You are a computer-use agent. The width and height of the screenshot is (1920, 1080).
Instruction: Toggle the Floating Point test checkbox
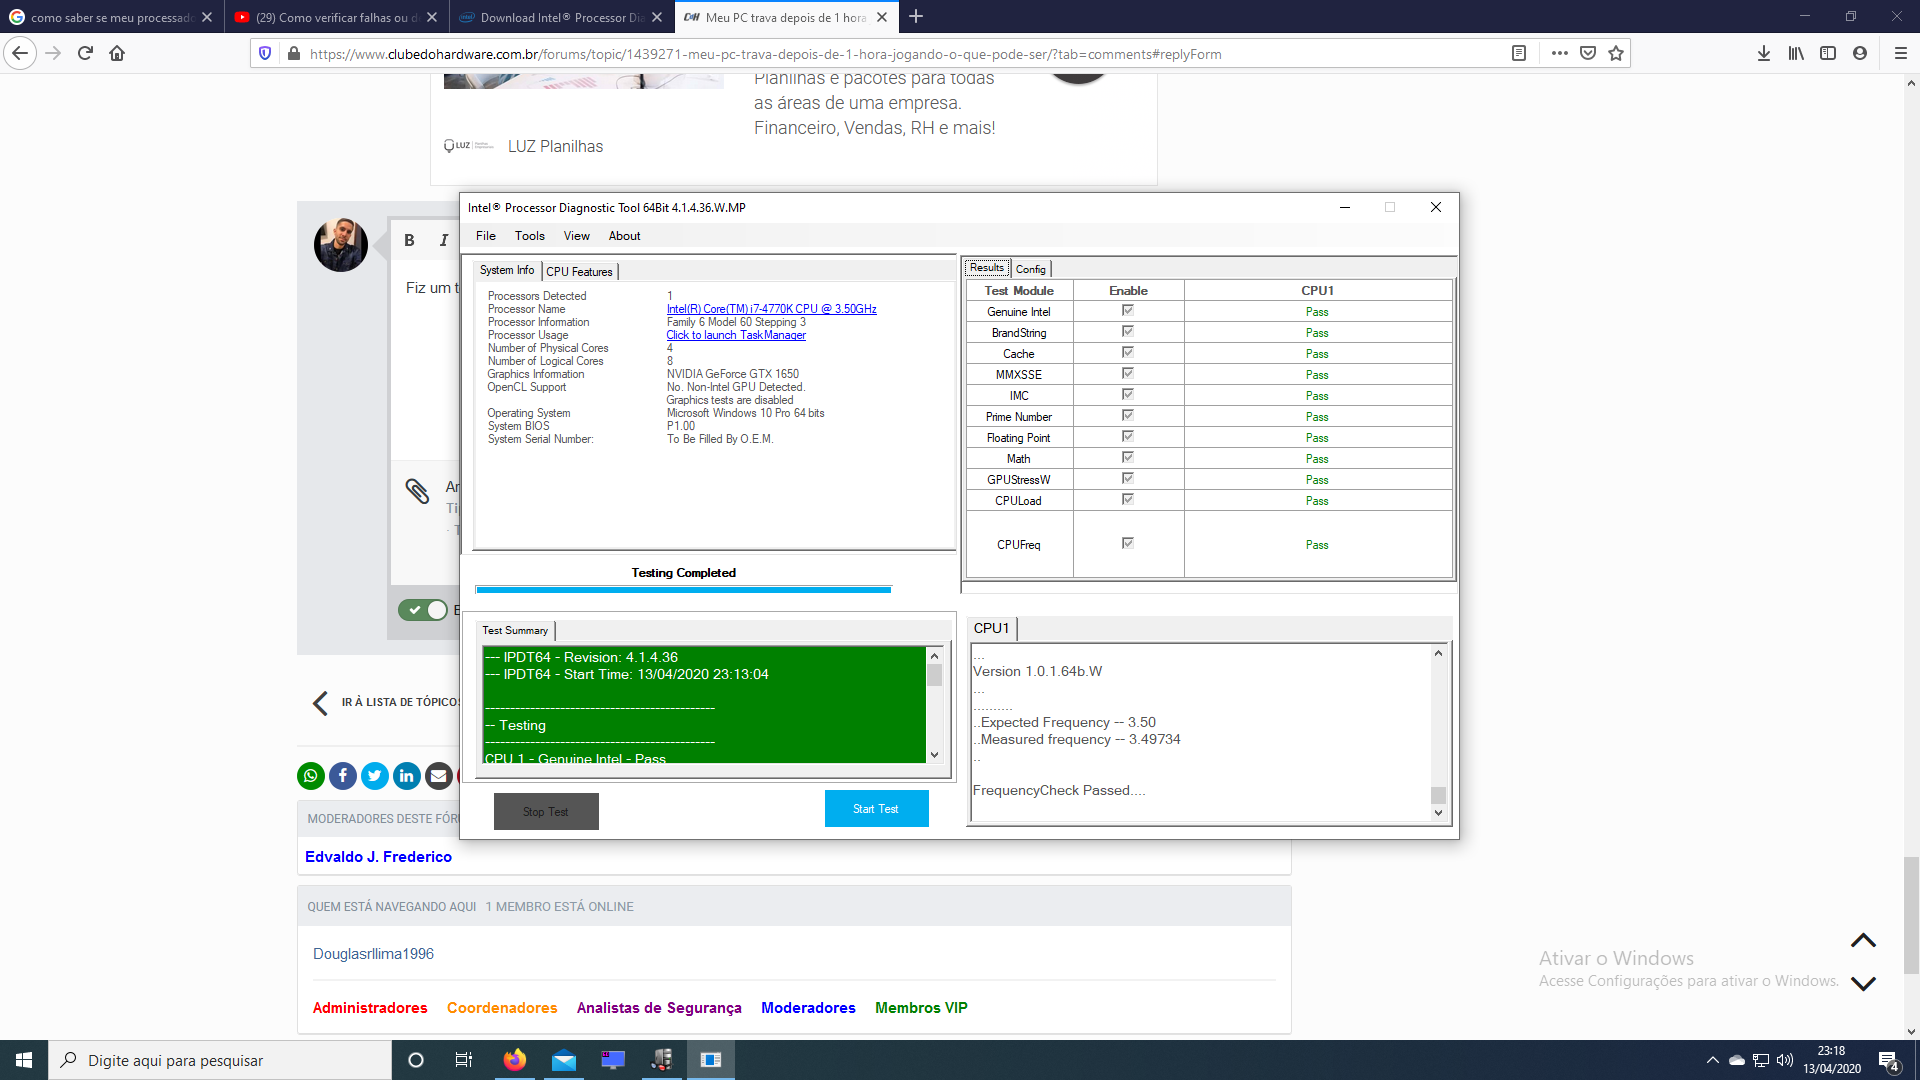tap(1128, 437)
